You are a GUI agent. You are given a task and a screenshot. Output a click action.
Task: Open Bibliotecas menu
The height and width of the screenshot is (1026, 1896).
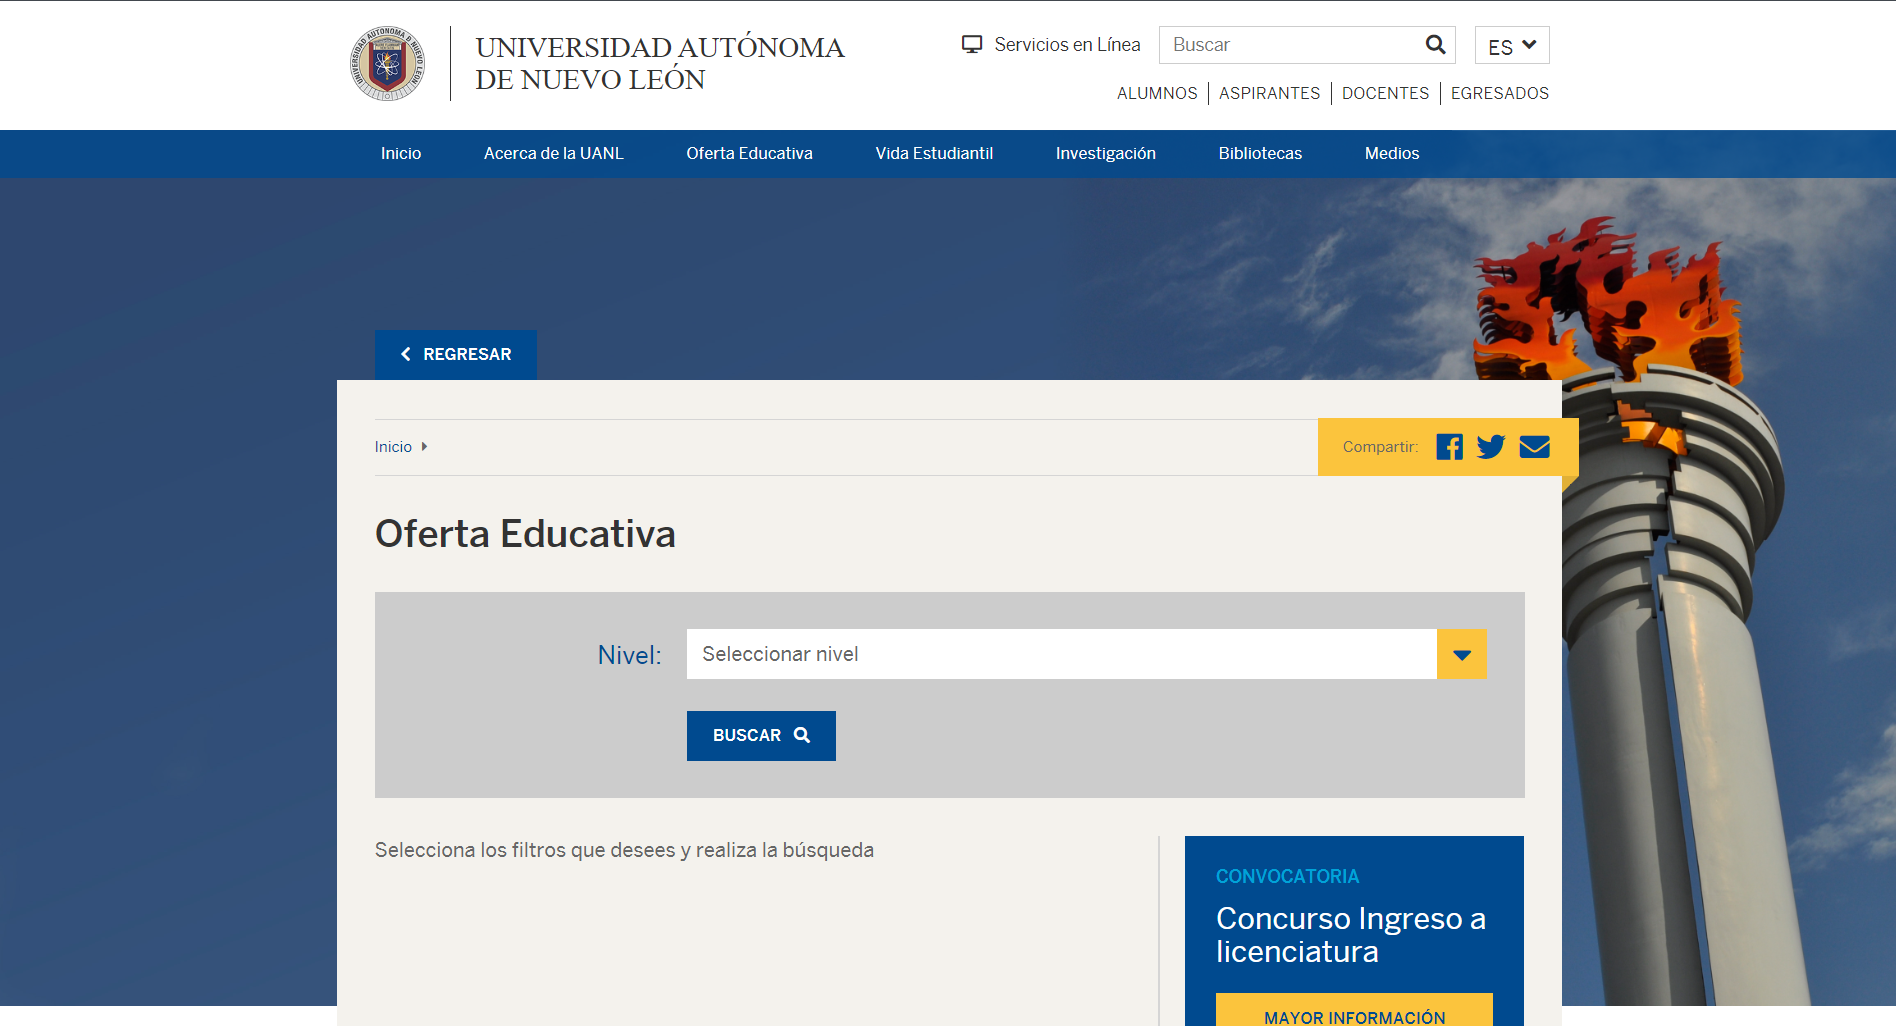1260,154
